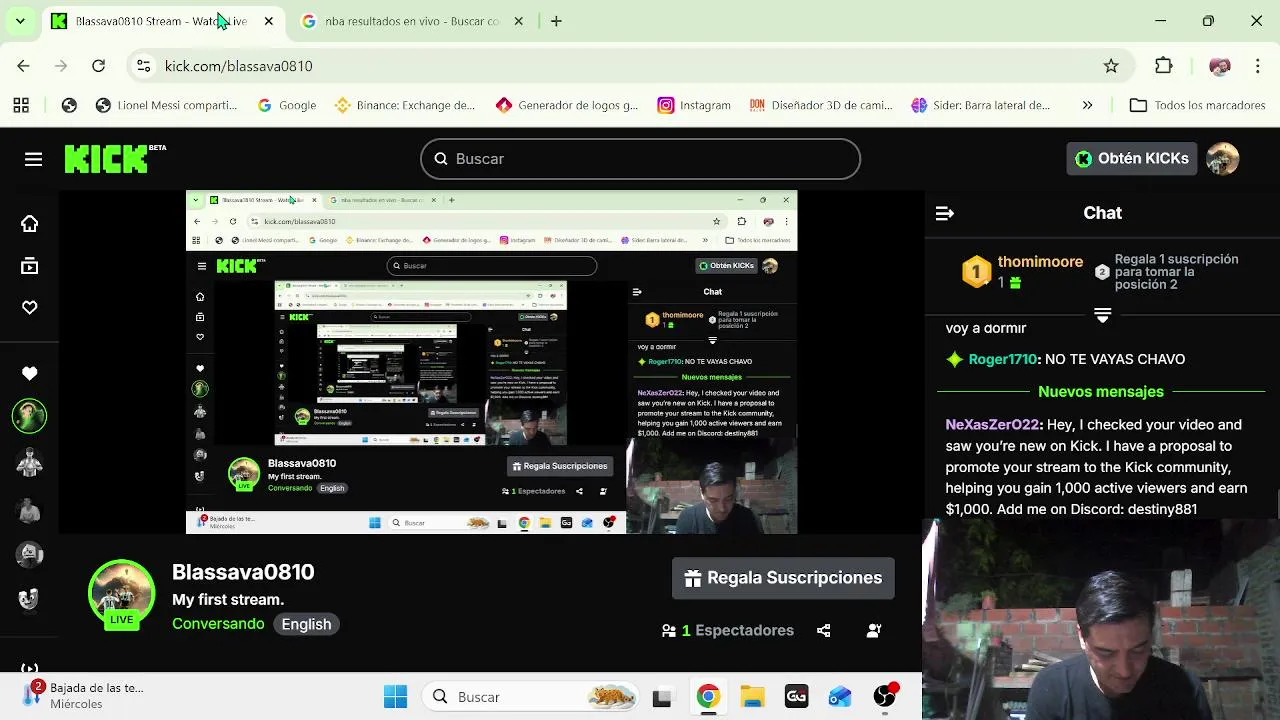
Task: Select the Blassava0810 Stream tab
Action: [160, 21]
